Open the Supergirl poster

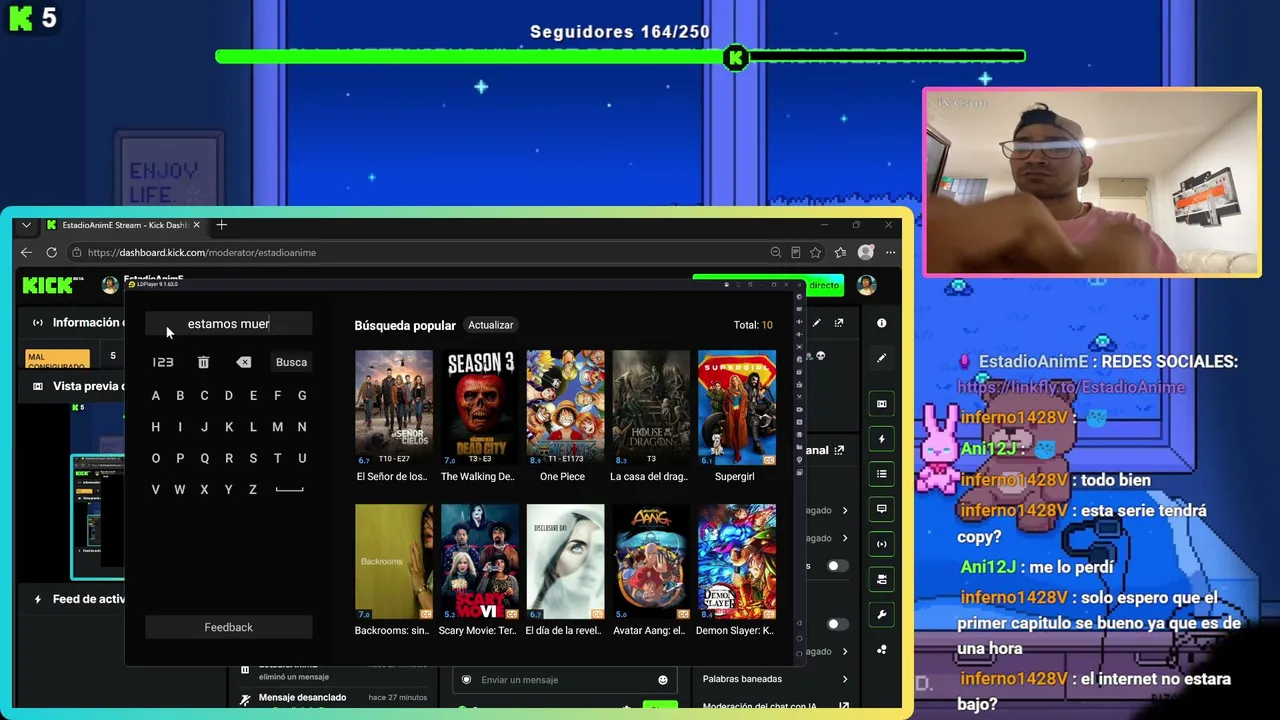pyautogui.click(x=737, y=408)
